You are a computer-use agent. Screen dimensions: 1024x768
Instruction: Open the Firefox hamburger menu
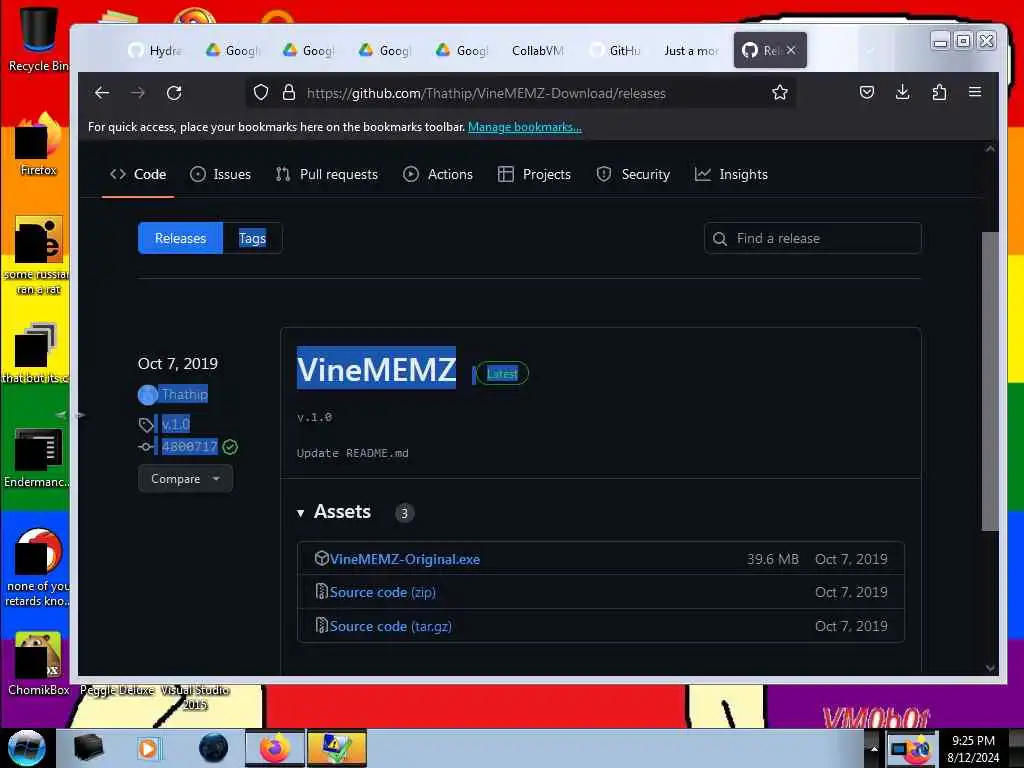(974, 92)
